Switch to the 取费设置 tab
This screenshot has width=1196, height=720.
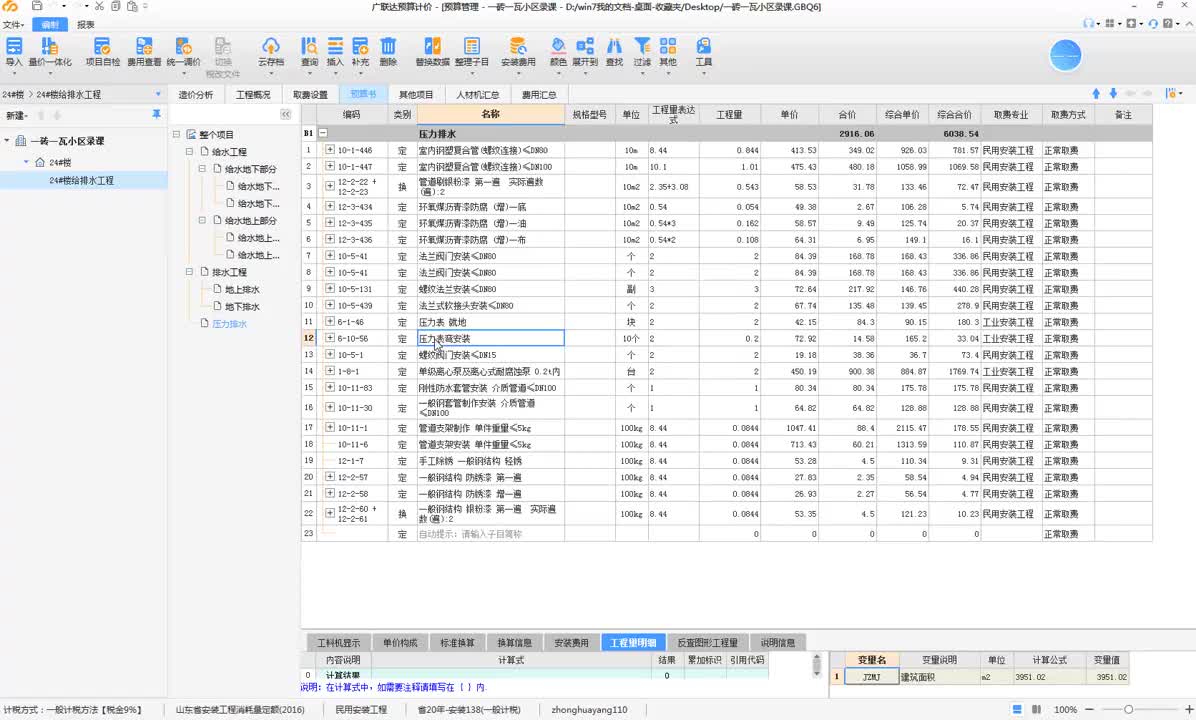coord(310,95)
